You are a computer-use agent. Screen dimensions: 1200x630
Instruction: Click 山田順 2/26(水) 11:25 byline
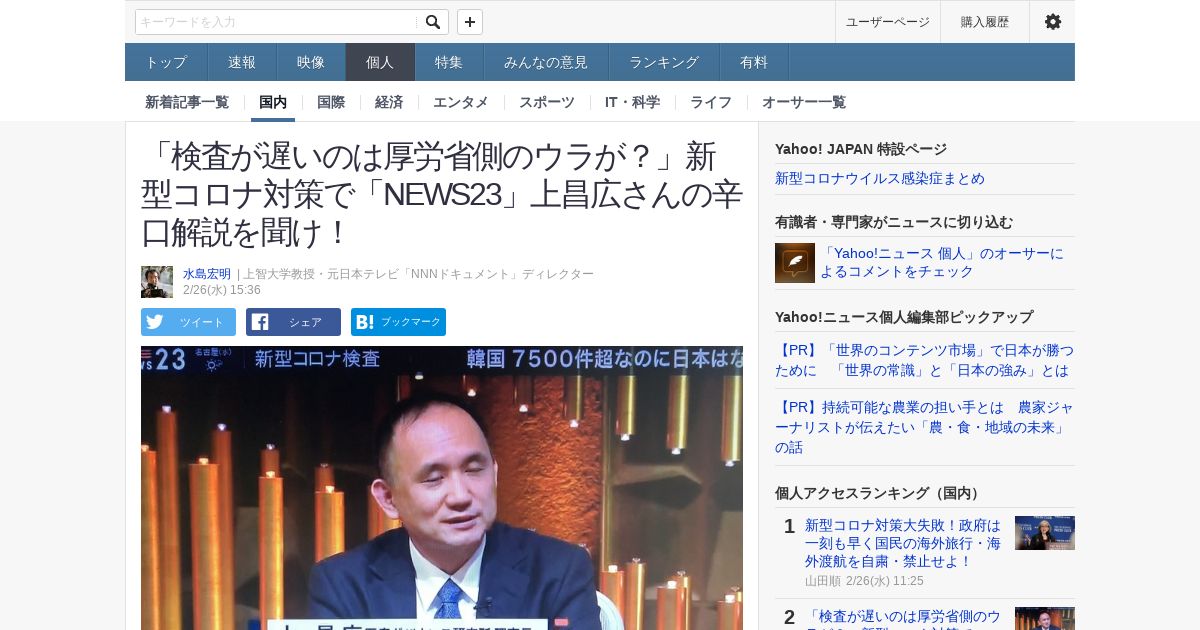pyautogui.click(x=864, y=581)
